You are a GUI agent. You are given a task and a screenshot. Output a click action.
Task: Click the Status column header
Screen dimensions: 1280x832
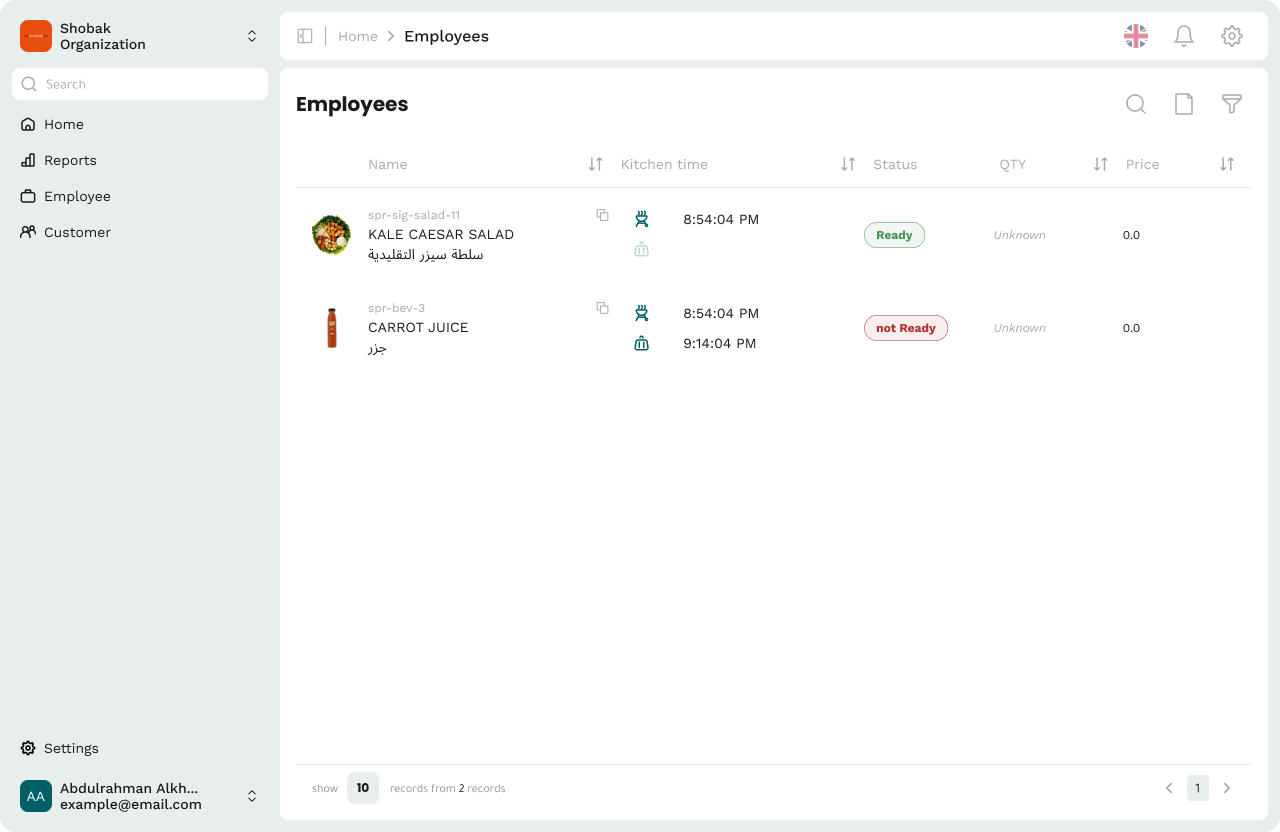(x=895, y=164)
